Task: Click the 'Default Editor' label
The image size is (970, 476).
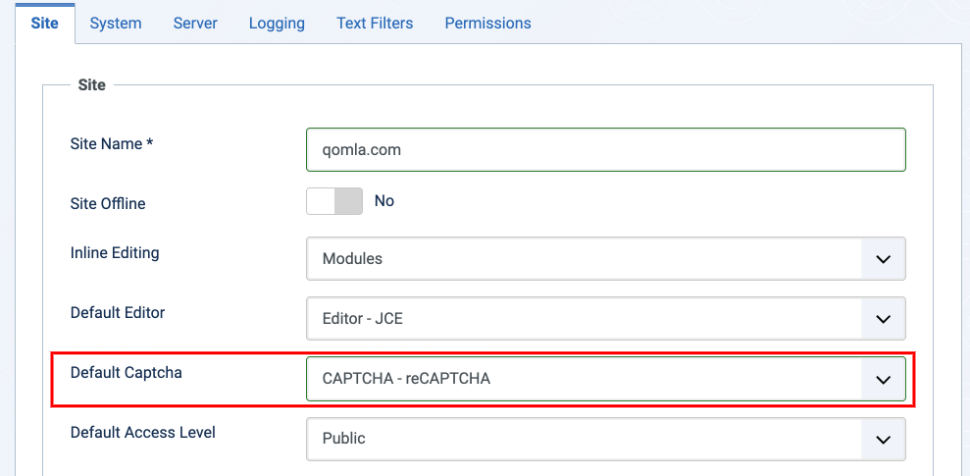Action: coord(118,313)
